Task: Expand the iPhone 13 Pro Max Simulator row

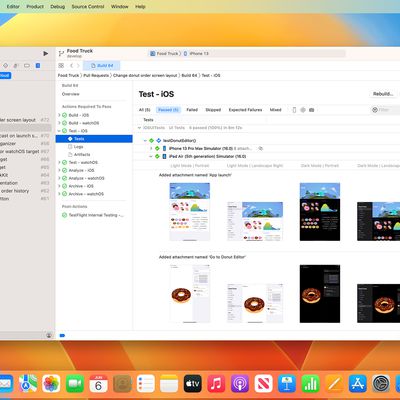Action: tap(151, 148)
